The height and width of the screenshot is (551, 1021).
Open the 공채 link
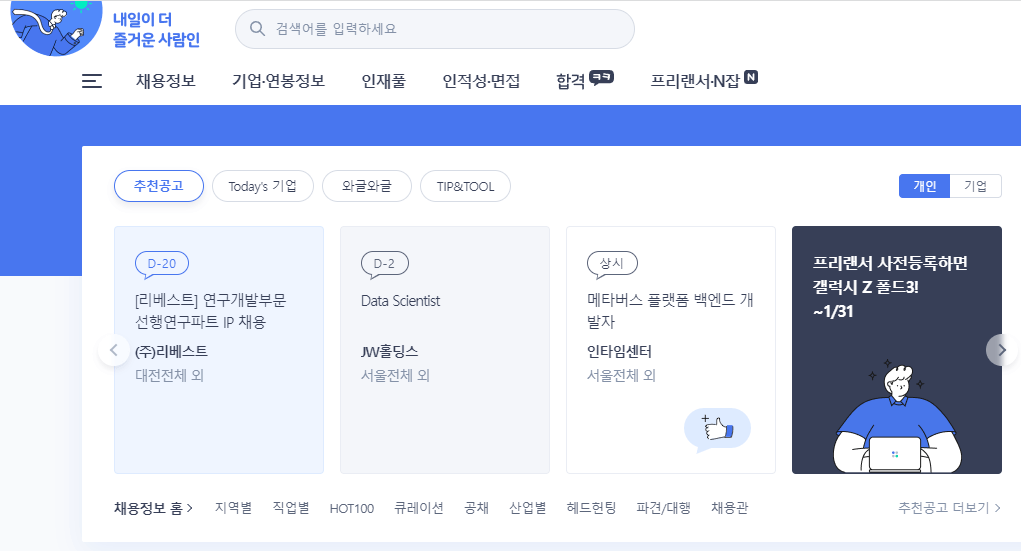[477, 508]
